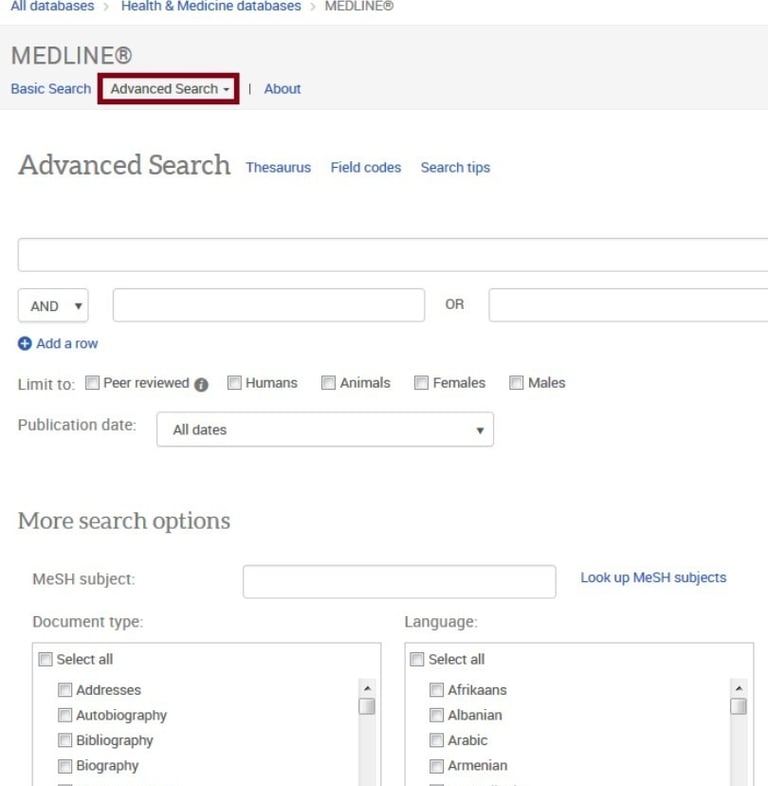Enable the Arabic language option

437,740
